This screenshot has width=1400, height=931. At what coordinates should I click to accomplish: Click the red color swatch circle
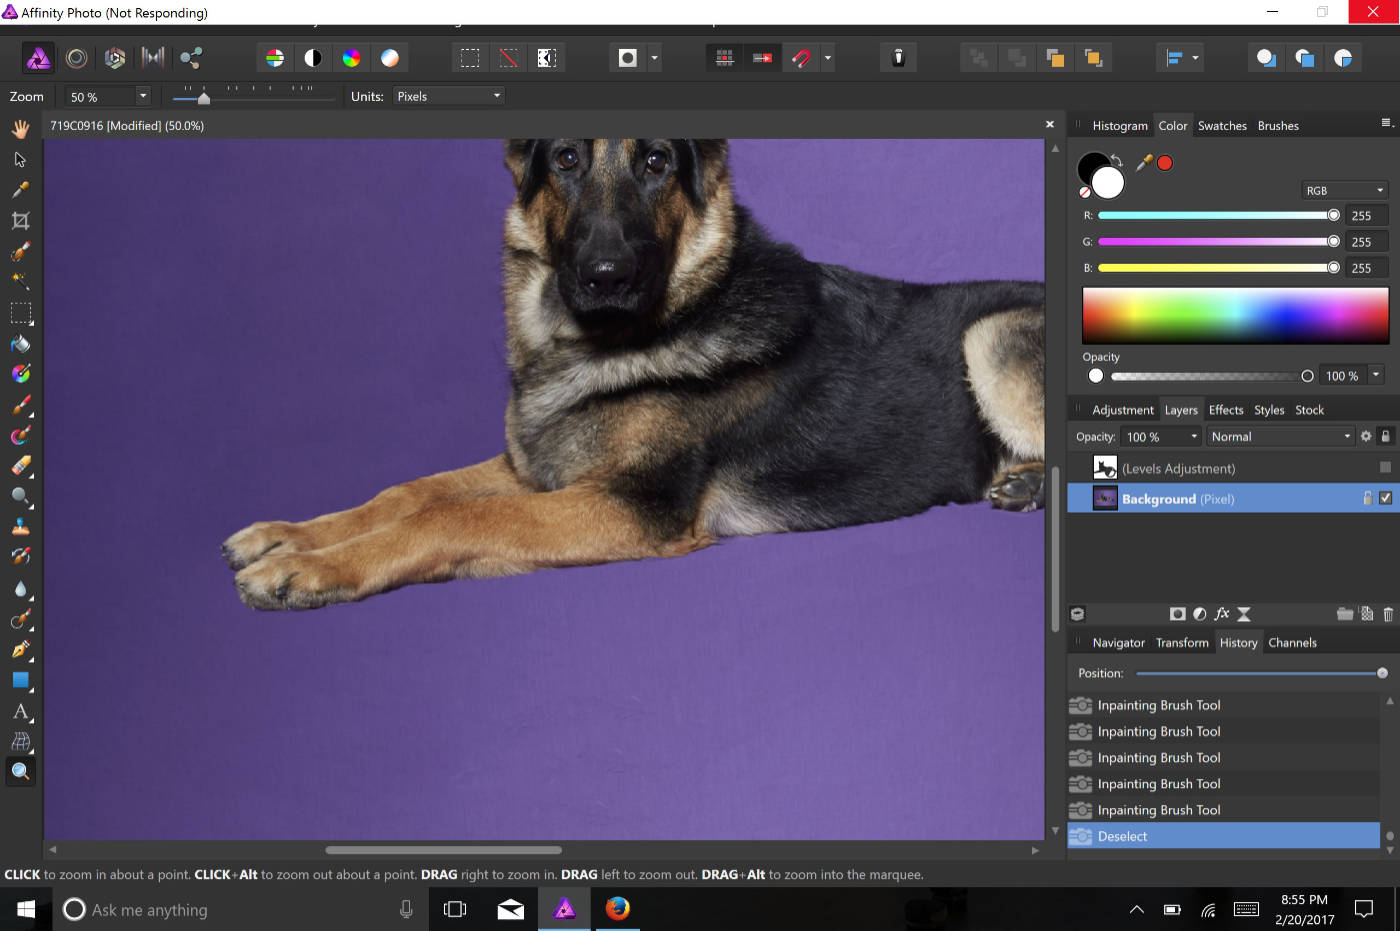(1165, 162)
